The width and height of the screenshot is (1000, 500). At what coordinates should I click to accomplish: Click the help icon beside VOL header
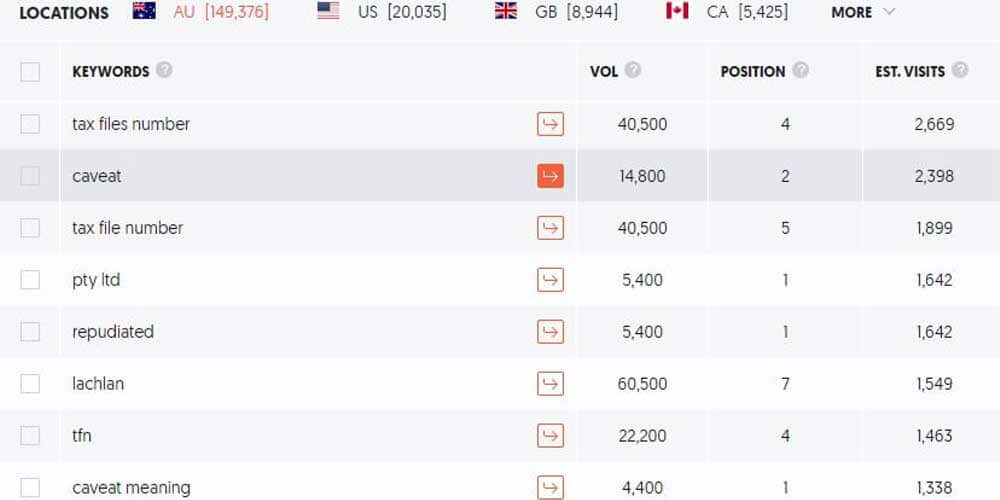[x=633, y=71]
